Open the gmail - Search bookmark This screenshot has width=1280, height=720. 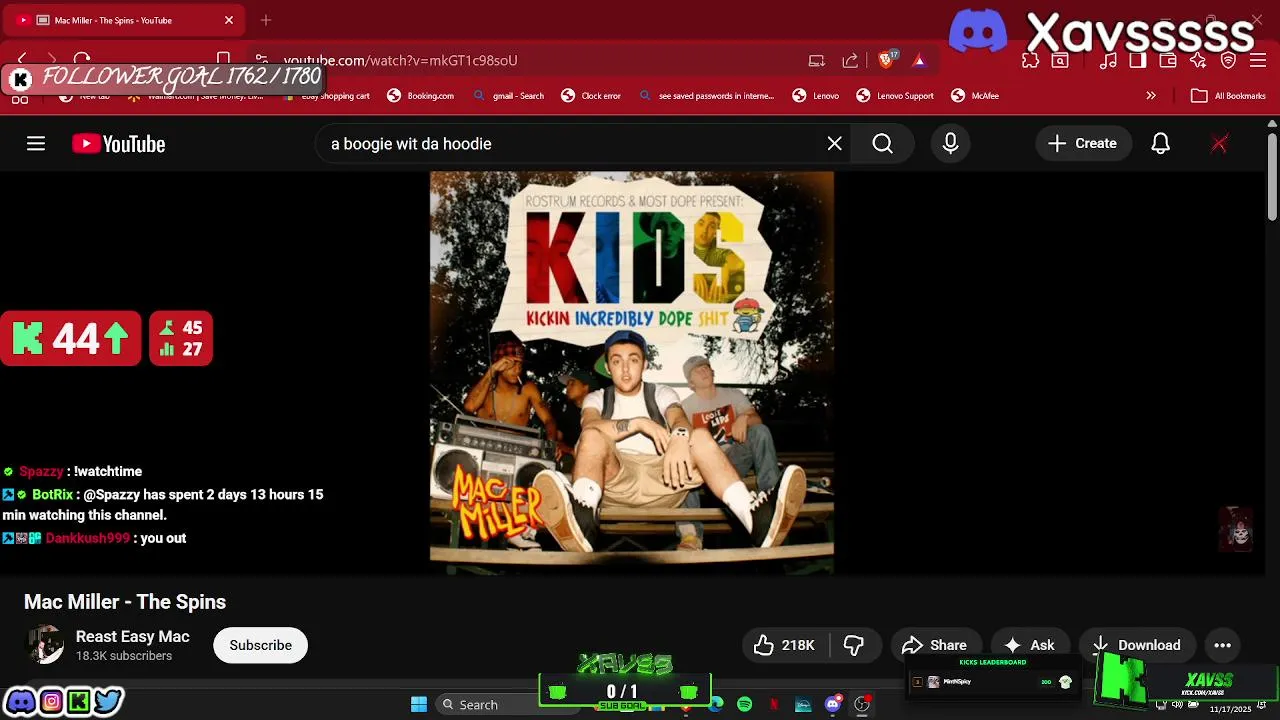[508, 96]
